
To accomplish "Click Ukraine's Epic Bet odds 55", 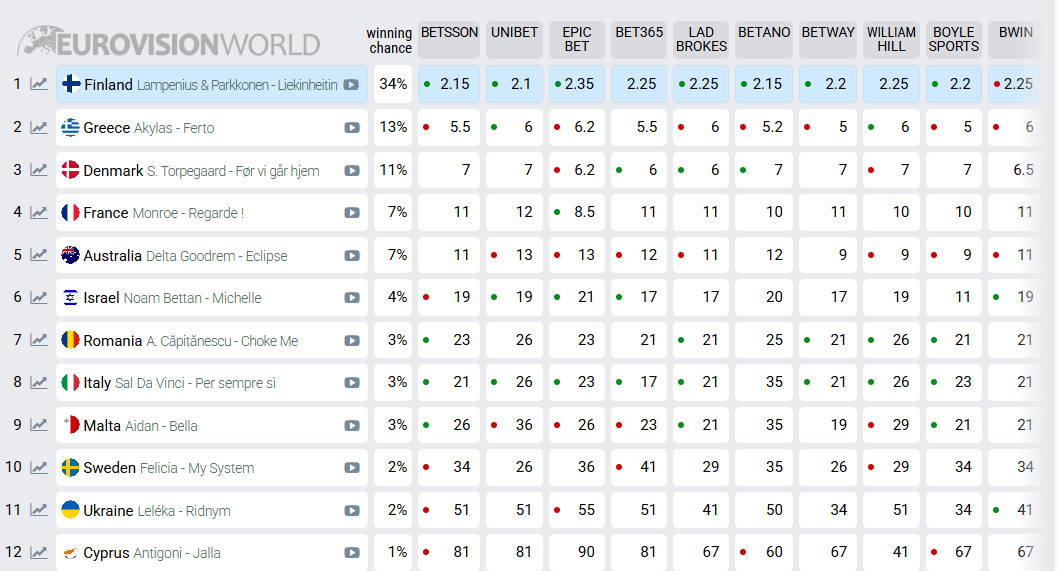I will click(x=576, y=510).
